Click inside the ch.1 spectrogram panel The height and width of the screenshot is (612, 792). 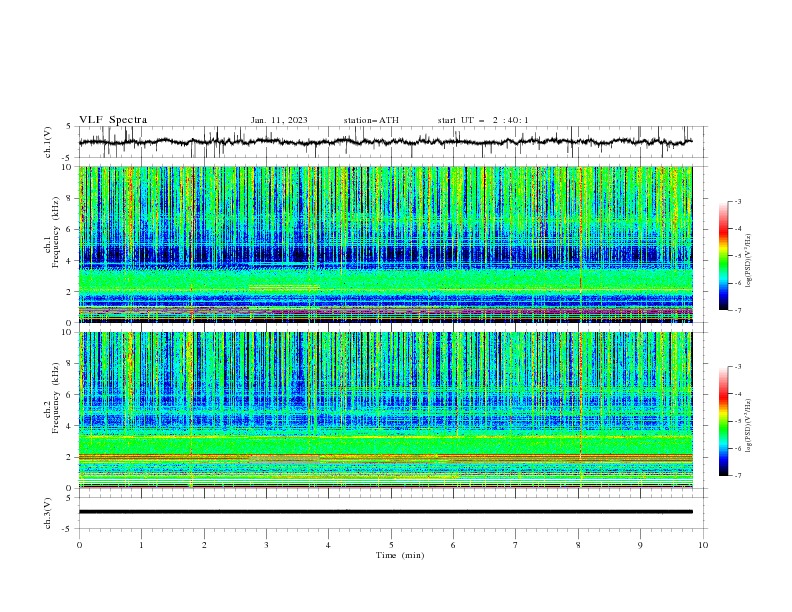pos(386,244)
